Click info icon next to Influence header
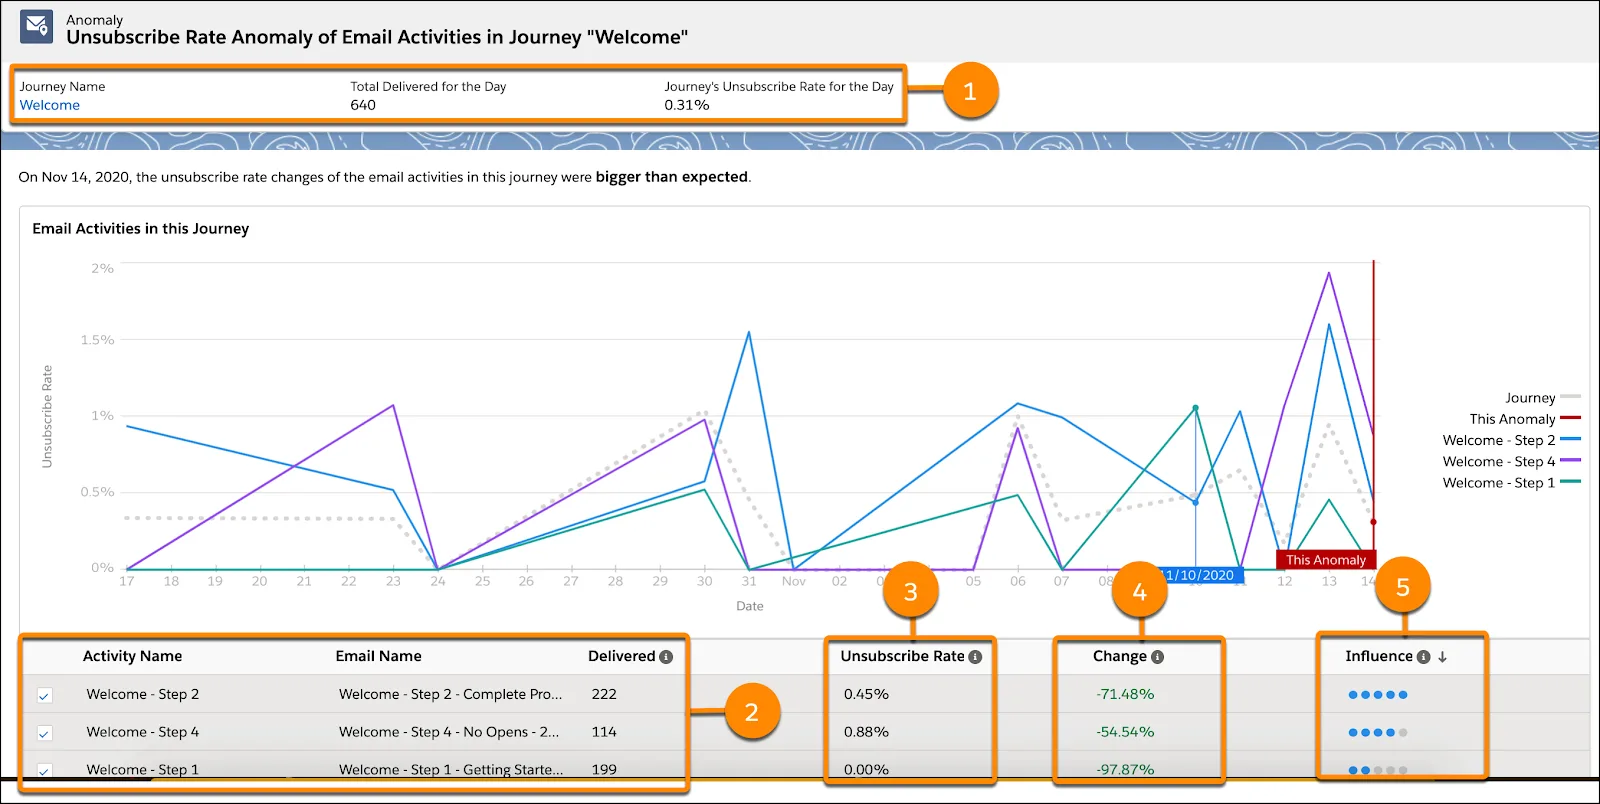This screenshot has height=804, width=1600. tap(1423, 657)
